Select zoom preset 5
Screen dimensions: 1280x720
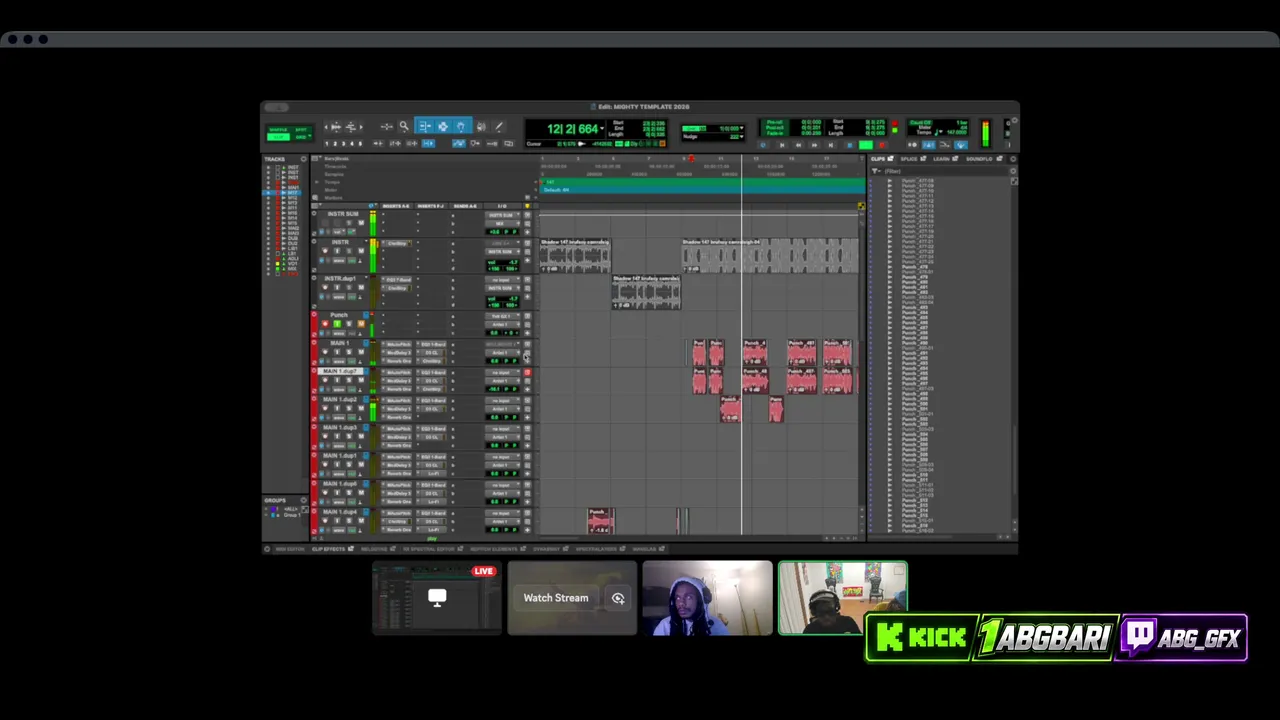[x=360, y=144]
